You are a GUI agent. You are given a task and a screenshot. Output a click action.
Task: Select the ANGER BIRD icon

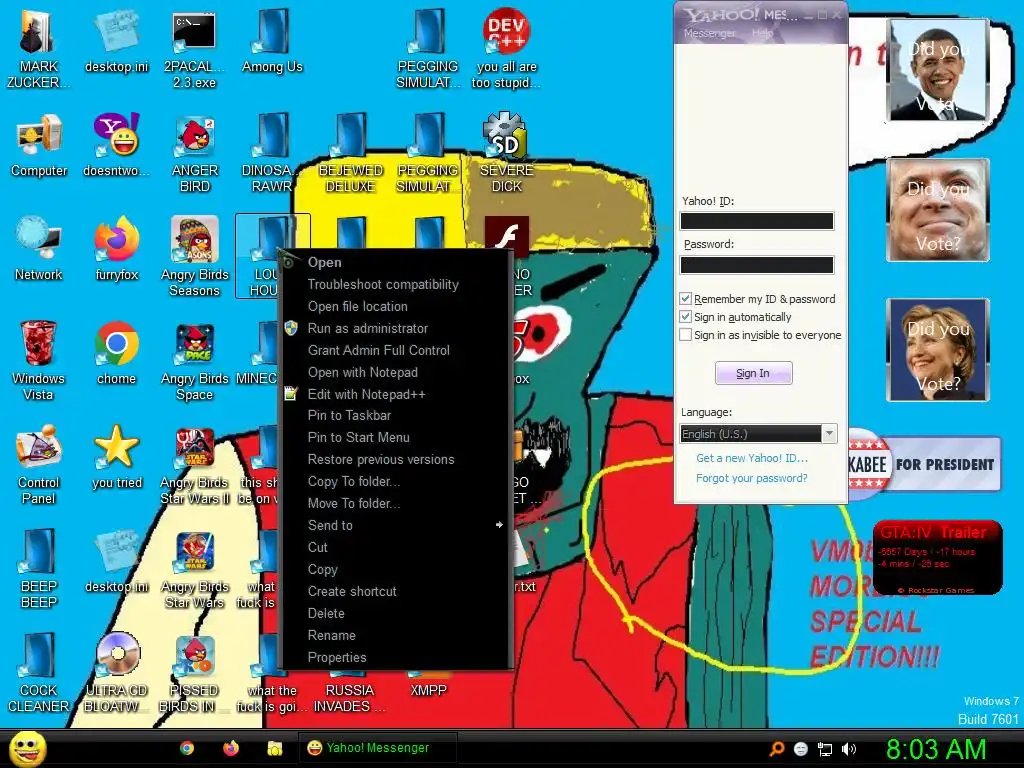point(195,154)
